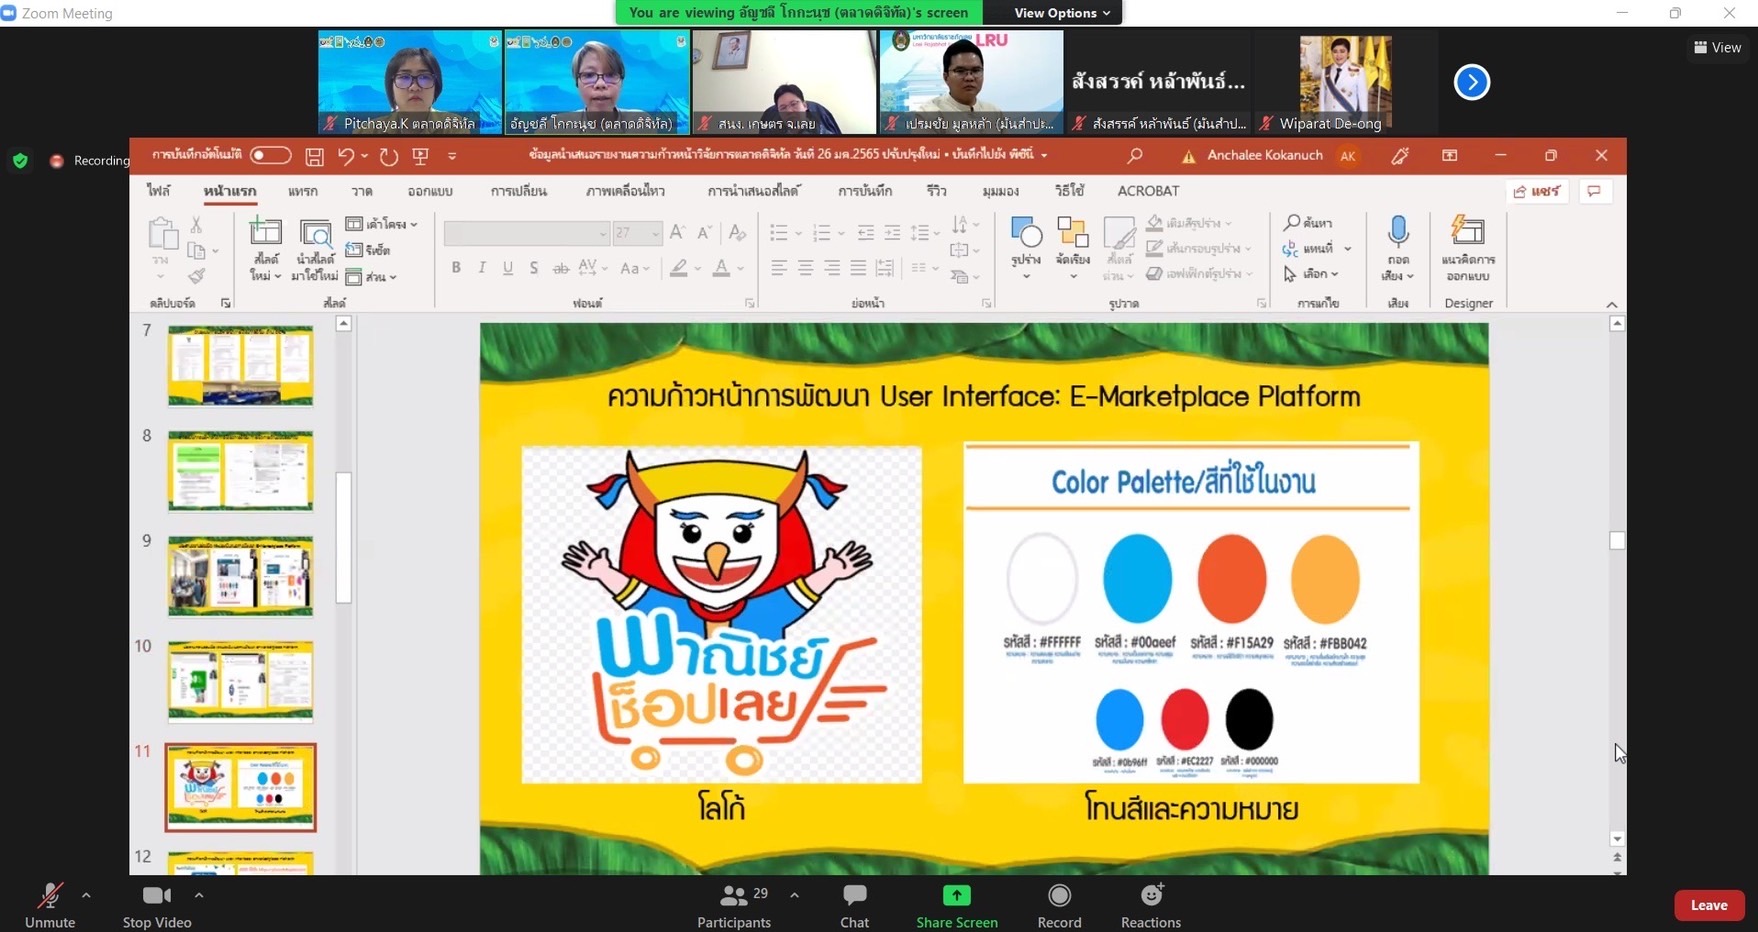Open Zoom Participants panel

point(734,906)
